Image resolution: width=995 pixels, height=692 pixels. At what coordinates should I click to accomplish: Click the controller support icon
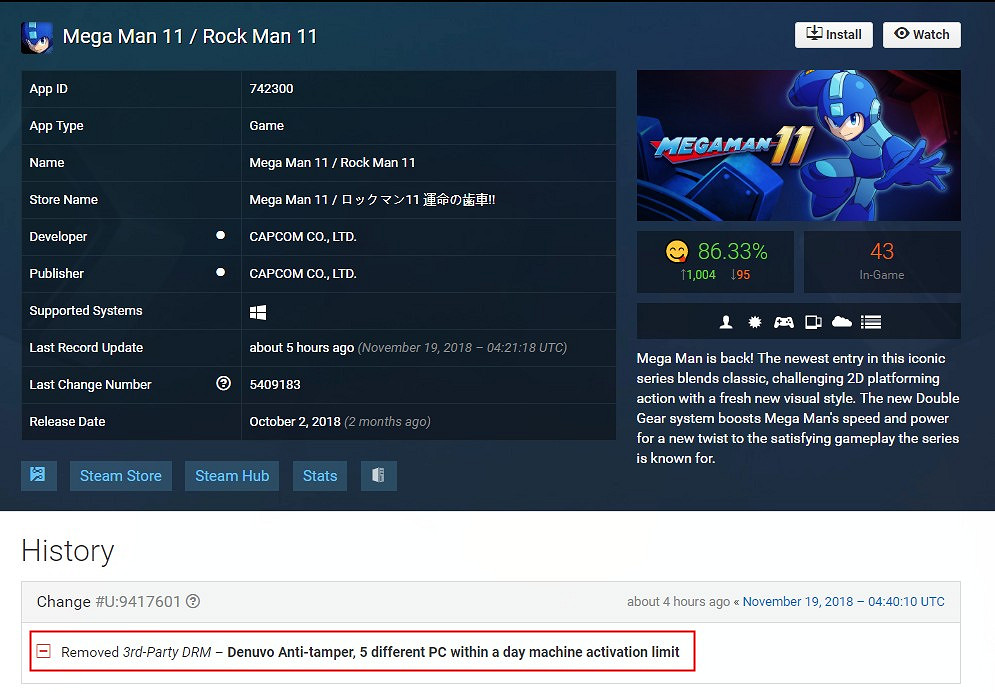click(x=784, y=321)
